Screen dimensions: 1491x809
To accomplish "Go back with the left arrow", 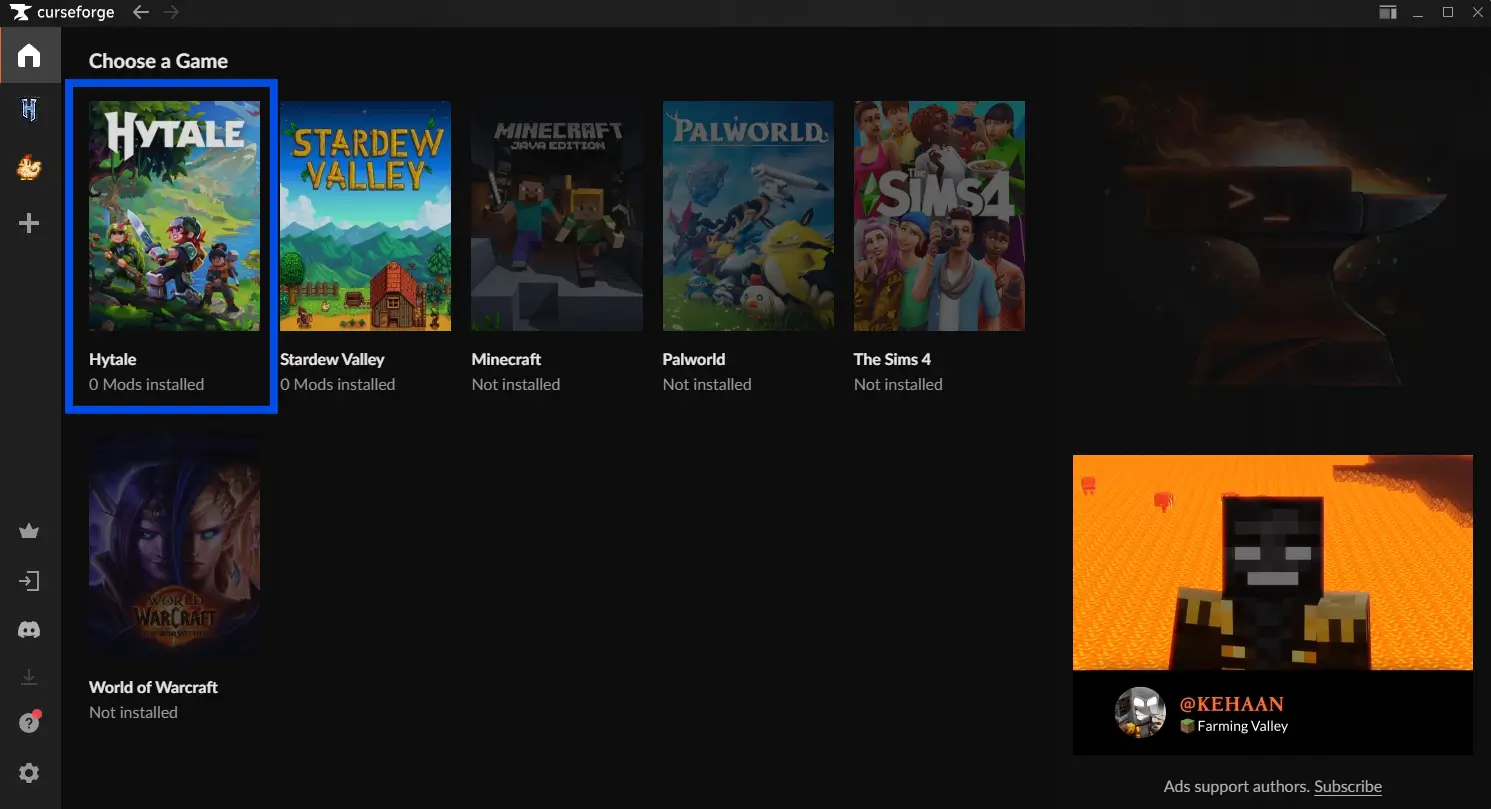I will [x=141, y=12].
